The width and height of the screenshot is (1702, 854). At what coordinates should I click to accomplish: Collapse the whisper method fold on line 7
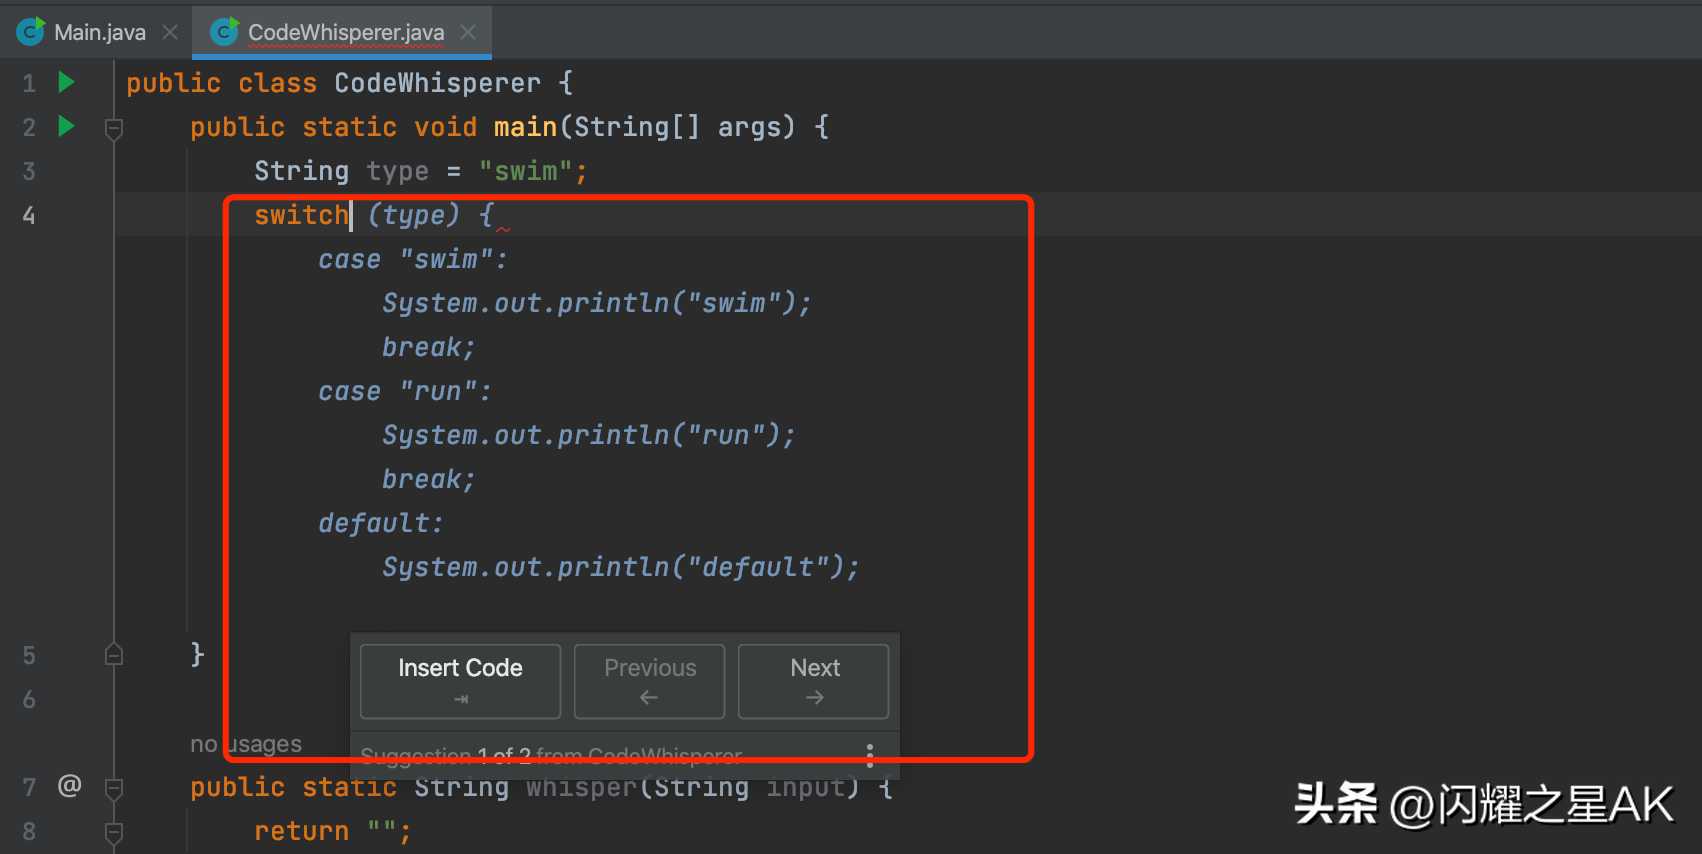(114, 788)
